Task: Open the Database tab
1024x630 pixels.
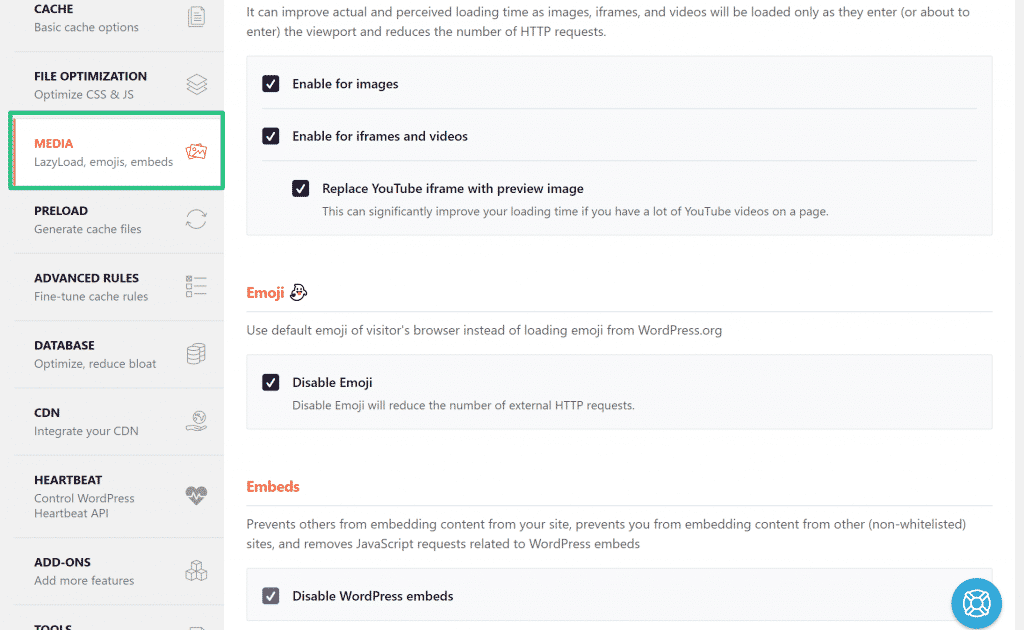Action: pyautogui.click(x=119, y=354)
